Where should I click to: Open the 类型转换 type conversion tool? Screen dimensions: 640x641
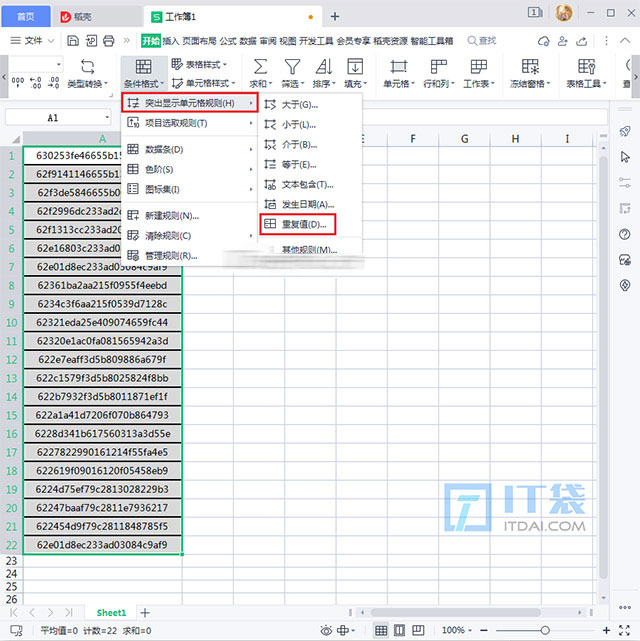click(x=87, y=74)
